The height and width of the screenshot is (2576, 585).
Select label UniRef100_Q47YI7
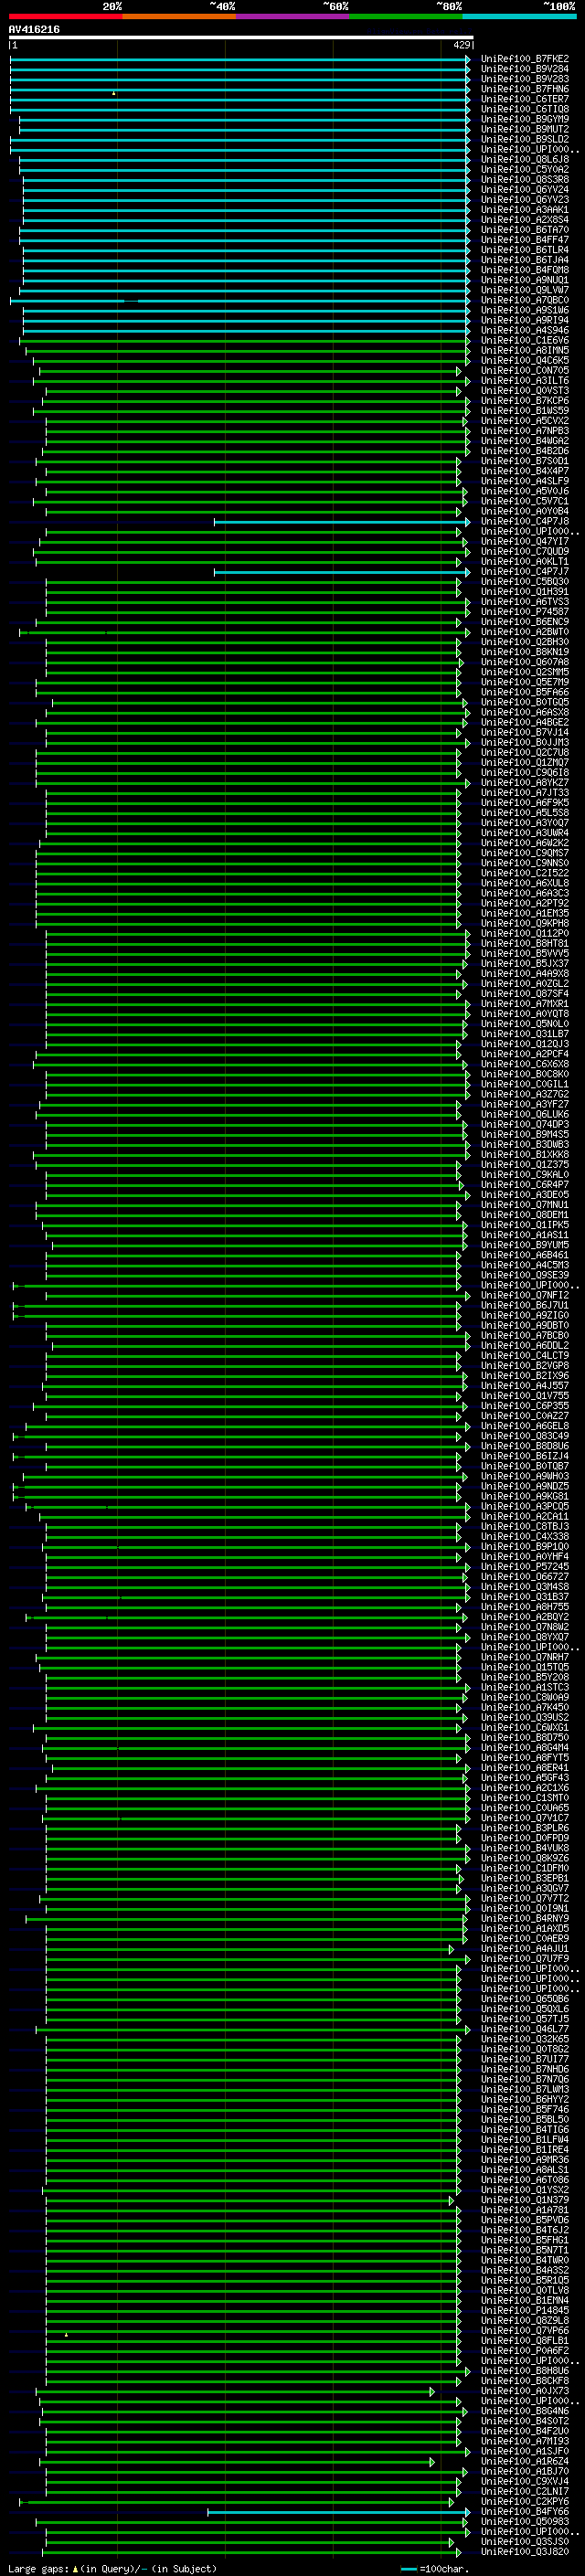point(525,541)
